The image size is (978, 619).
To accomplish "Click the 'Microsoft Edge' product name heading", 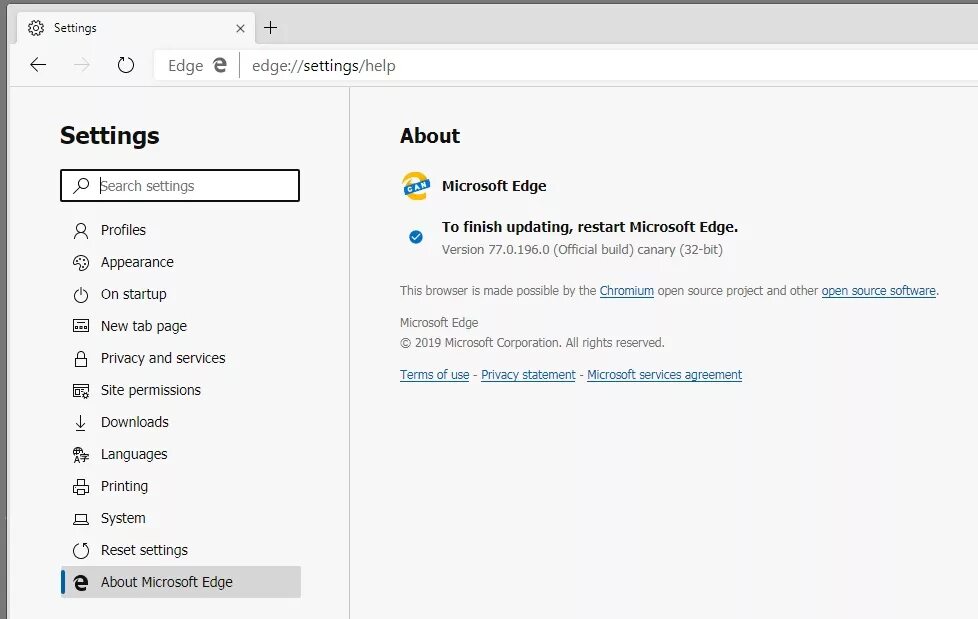I will [x=494, y=186].
